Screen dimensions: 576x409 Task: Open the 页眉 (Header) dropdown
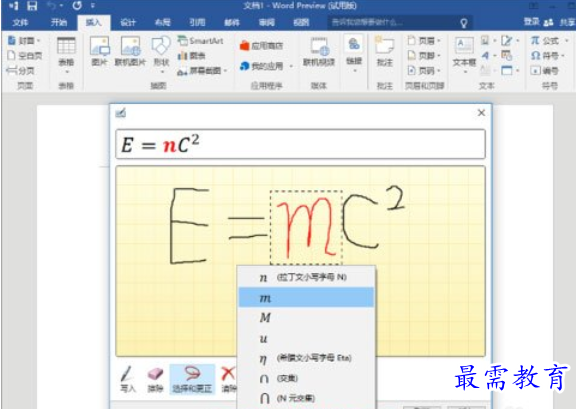[x=424, y=40]
